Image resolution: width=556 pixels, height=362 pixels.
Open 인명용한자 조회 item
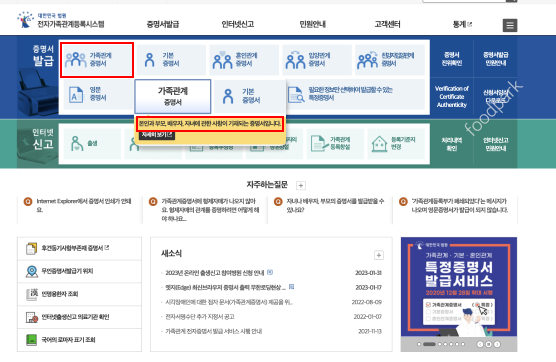pos(79,294)
